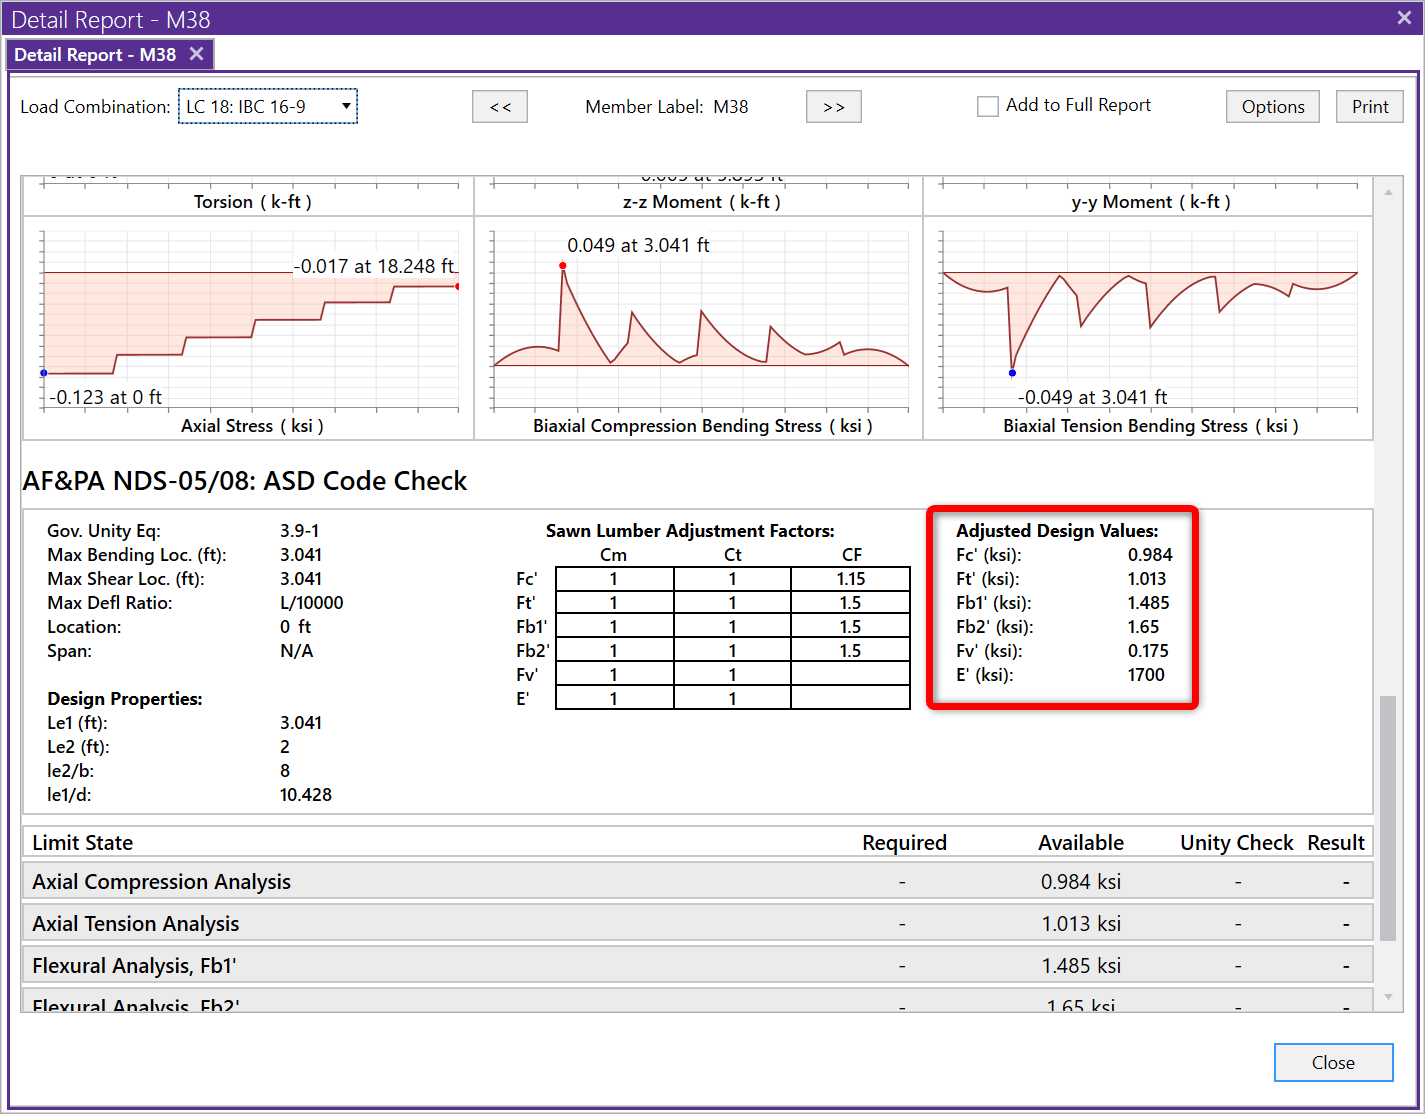Open the Load Combination dropdown
This screenshot has height=1114, width=1425.
click(268, 107)
